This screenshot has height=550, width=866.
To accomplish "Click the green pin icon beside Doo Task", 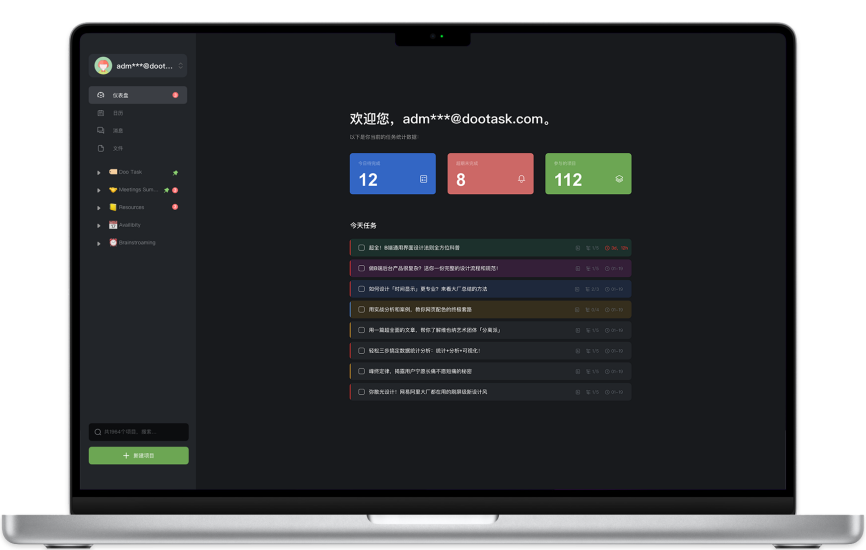I will tap(175, 172).
